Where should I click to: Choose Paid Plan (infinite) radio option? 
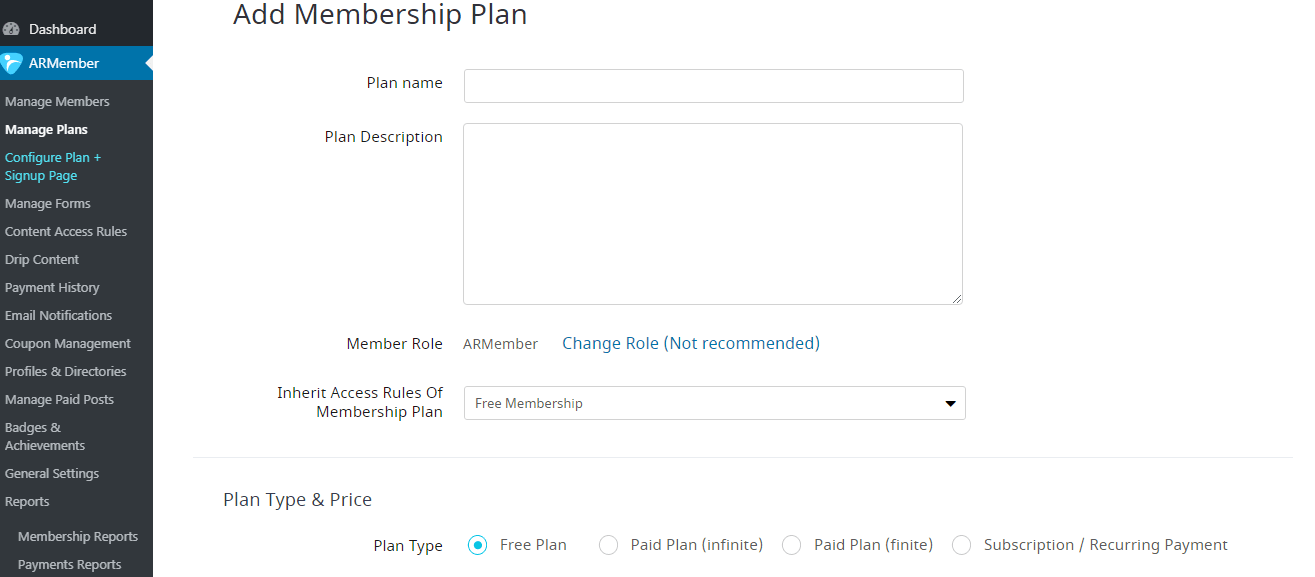tap(608, 545)
